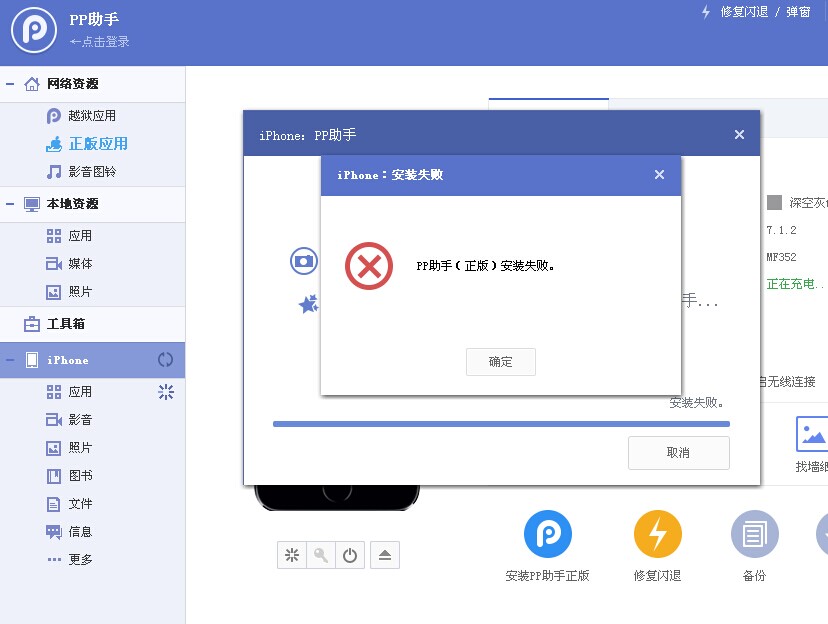Click the 点击登录 login link
Screen dimensions: 828x624
100,42
